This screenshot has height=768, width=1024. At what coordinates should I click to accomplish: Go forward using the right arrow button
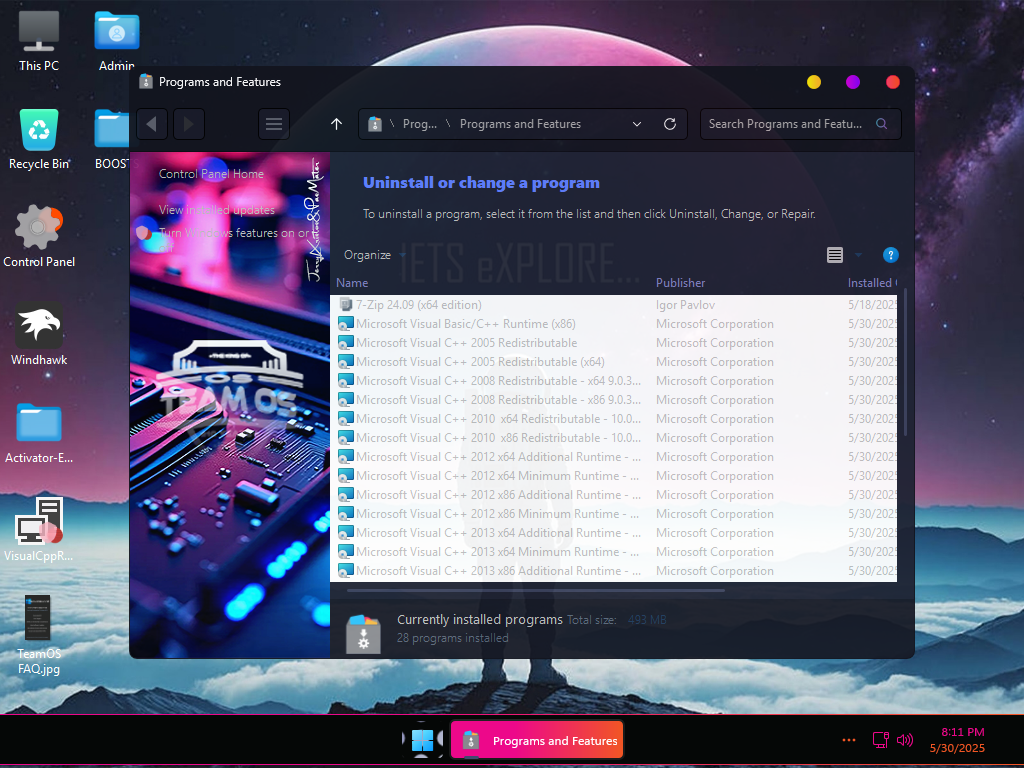coord(189,124)
